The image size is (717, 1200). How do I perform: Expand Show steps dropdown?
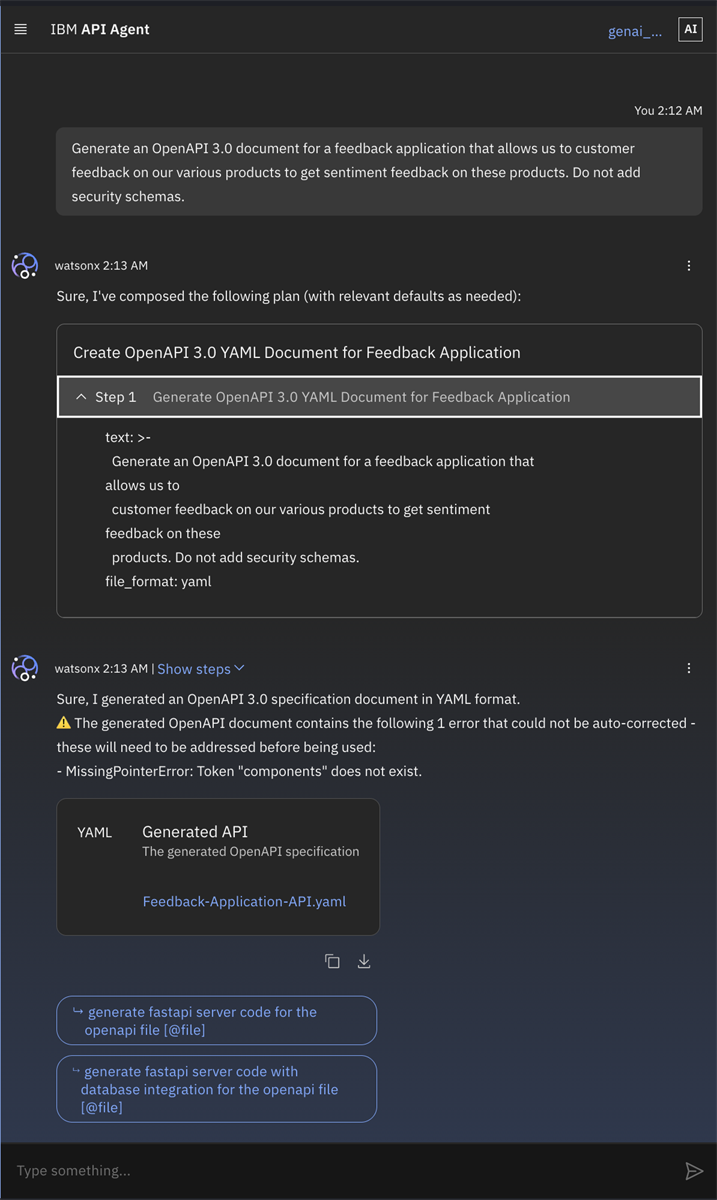click(x=201, y=669)
